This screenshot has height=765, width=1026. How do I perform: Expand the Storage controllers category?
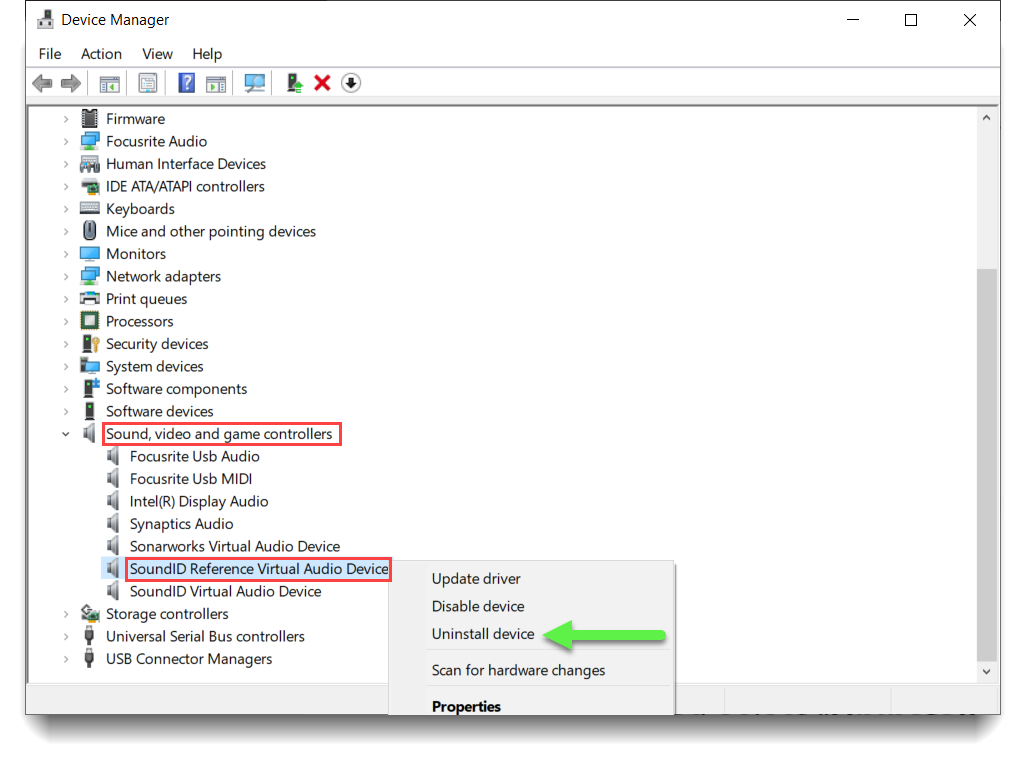pyautogui.click(x=65, y=614)
